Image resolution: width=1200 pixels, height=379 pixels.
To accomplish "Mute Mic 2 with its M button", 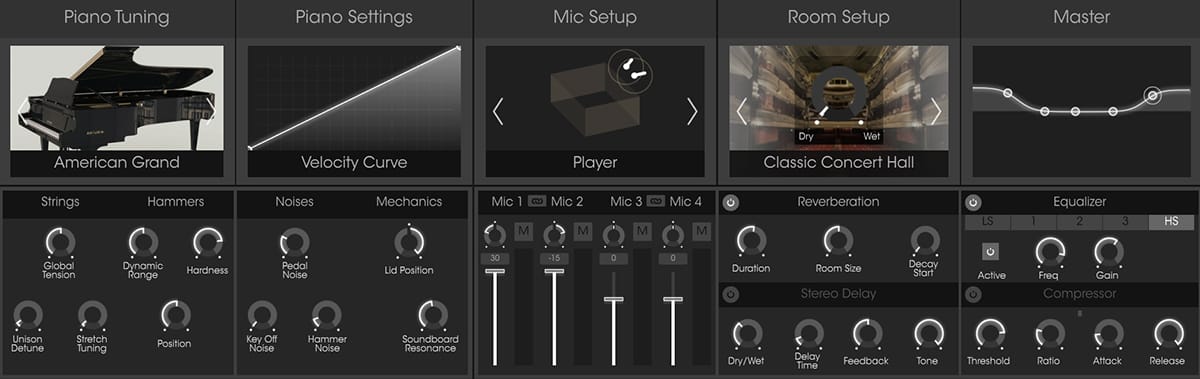I will pyautogui.click(x=583, y=232).
